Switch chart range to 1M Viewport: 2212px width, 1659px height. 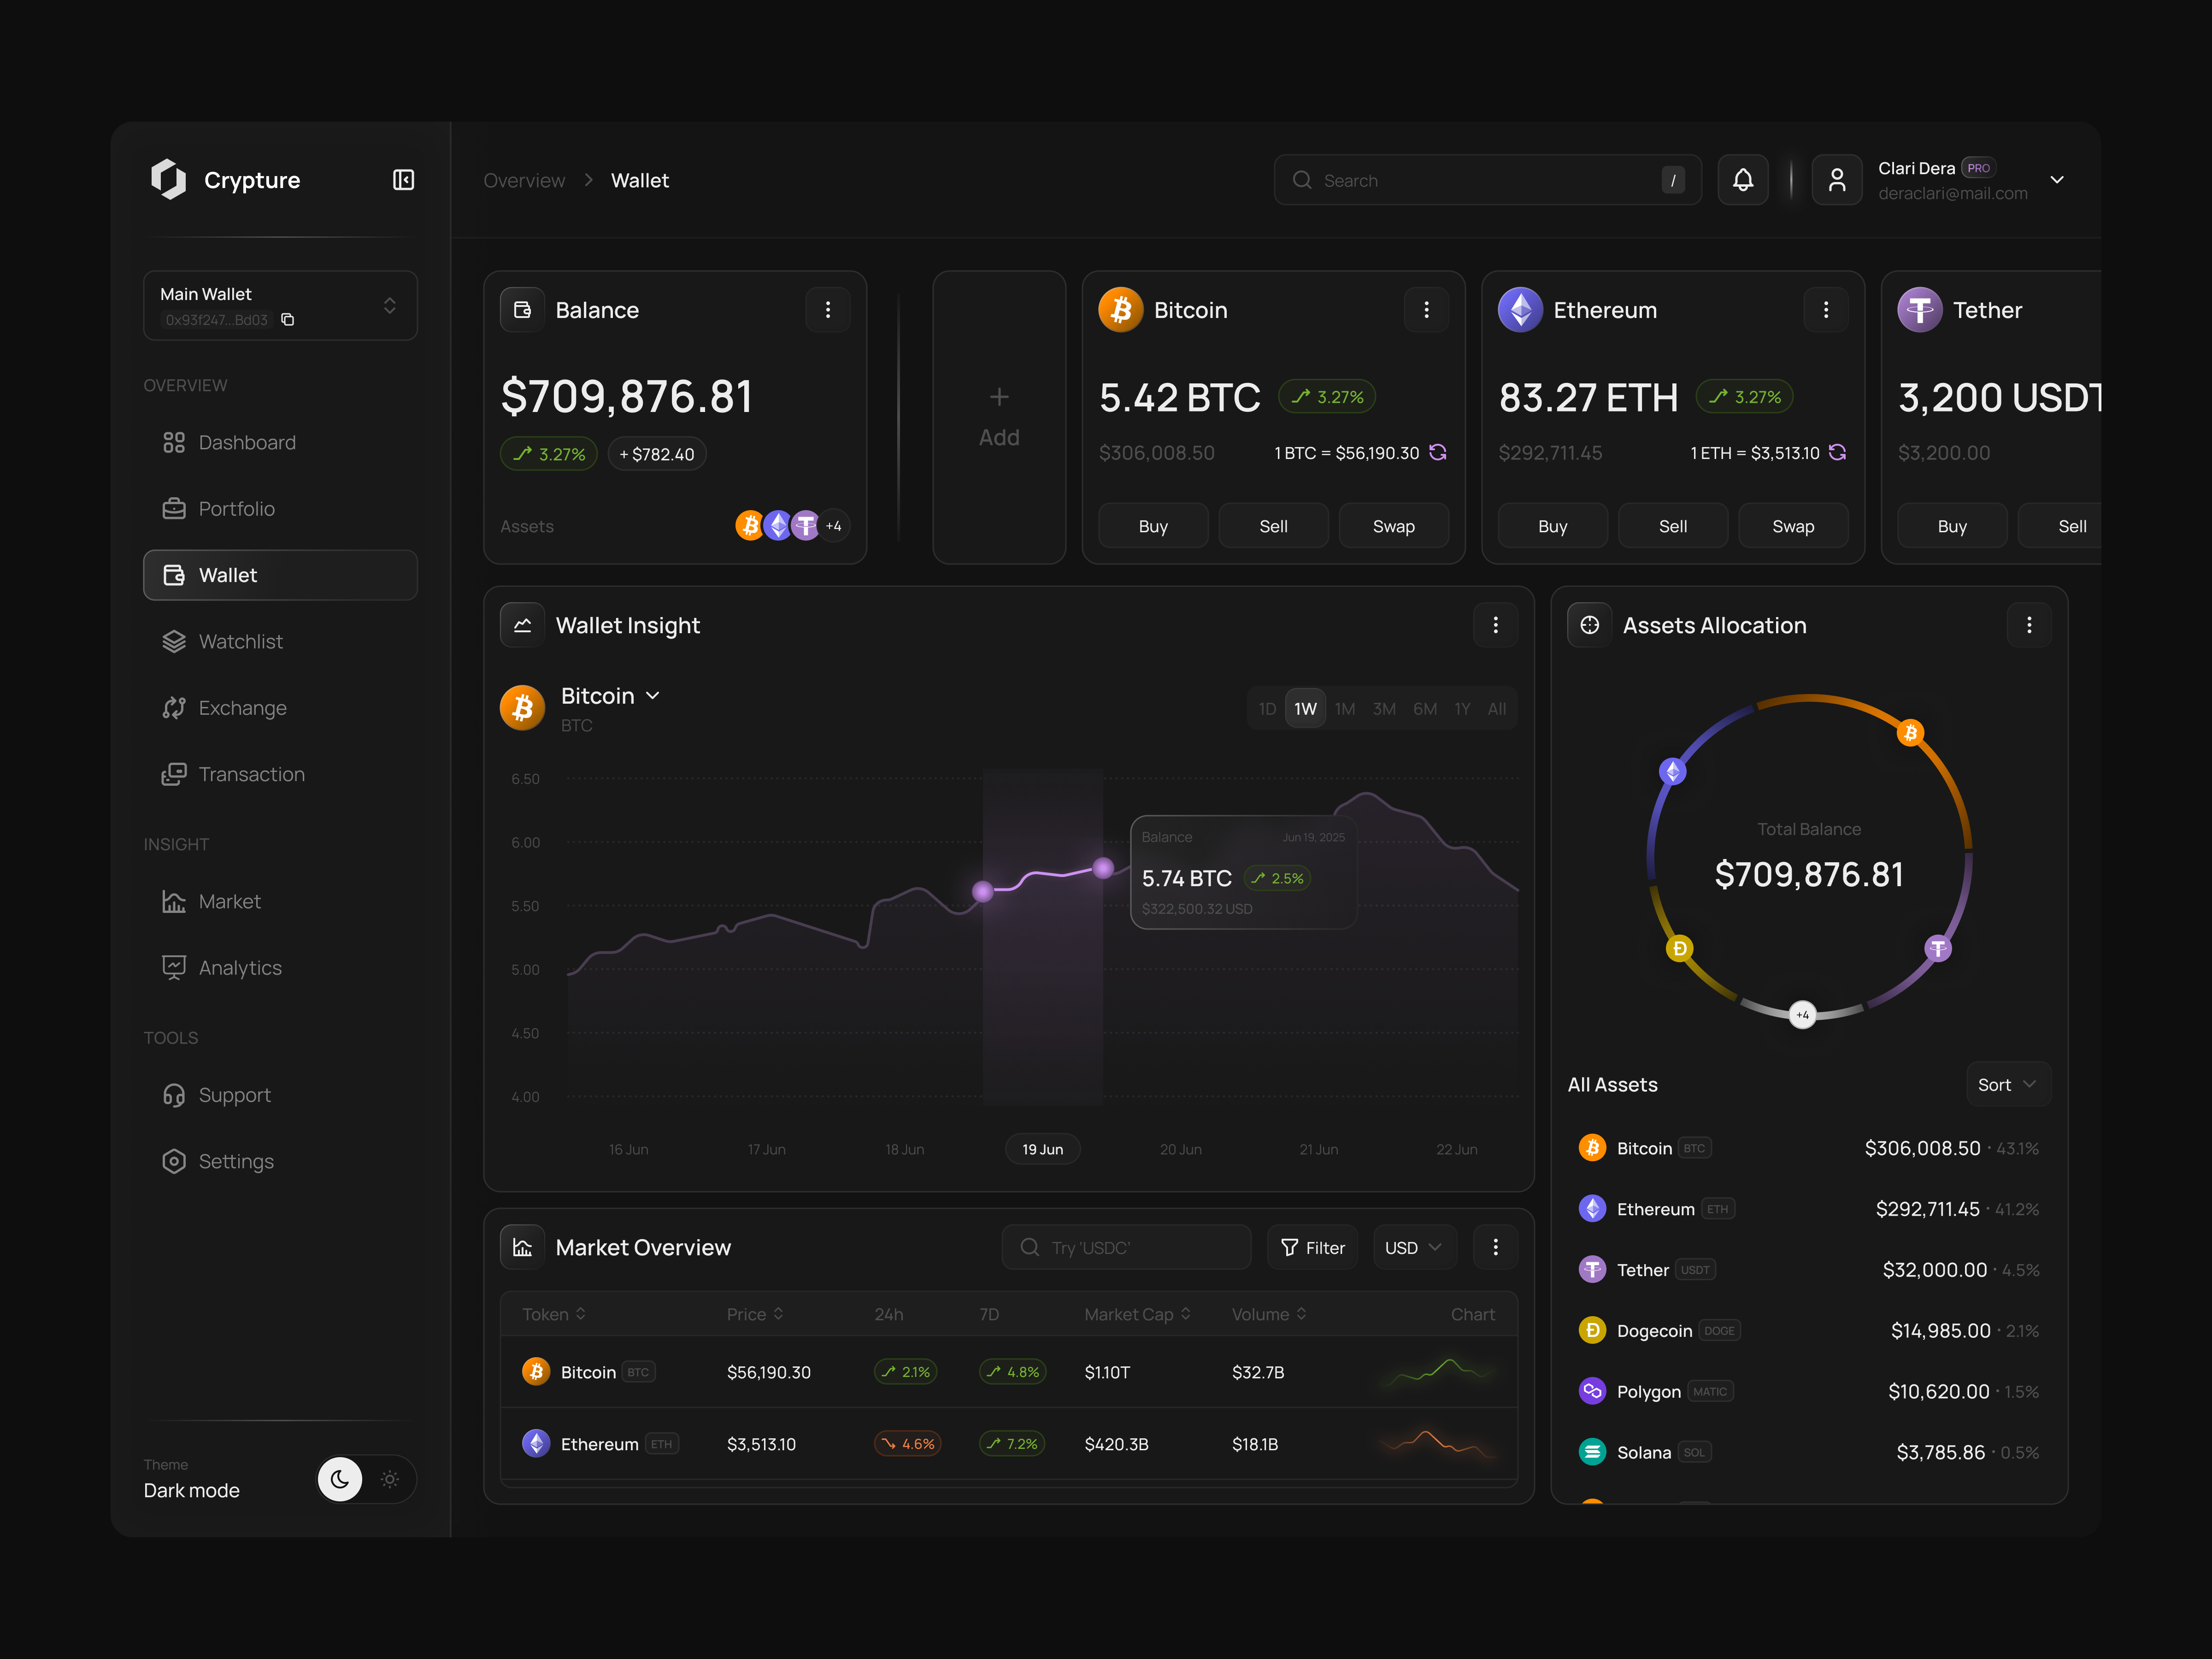1345,708
